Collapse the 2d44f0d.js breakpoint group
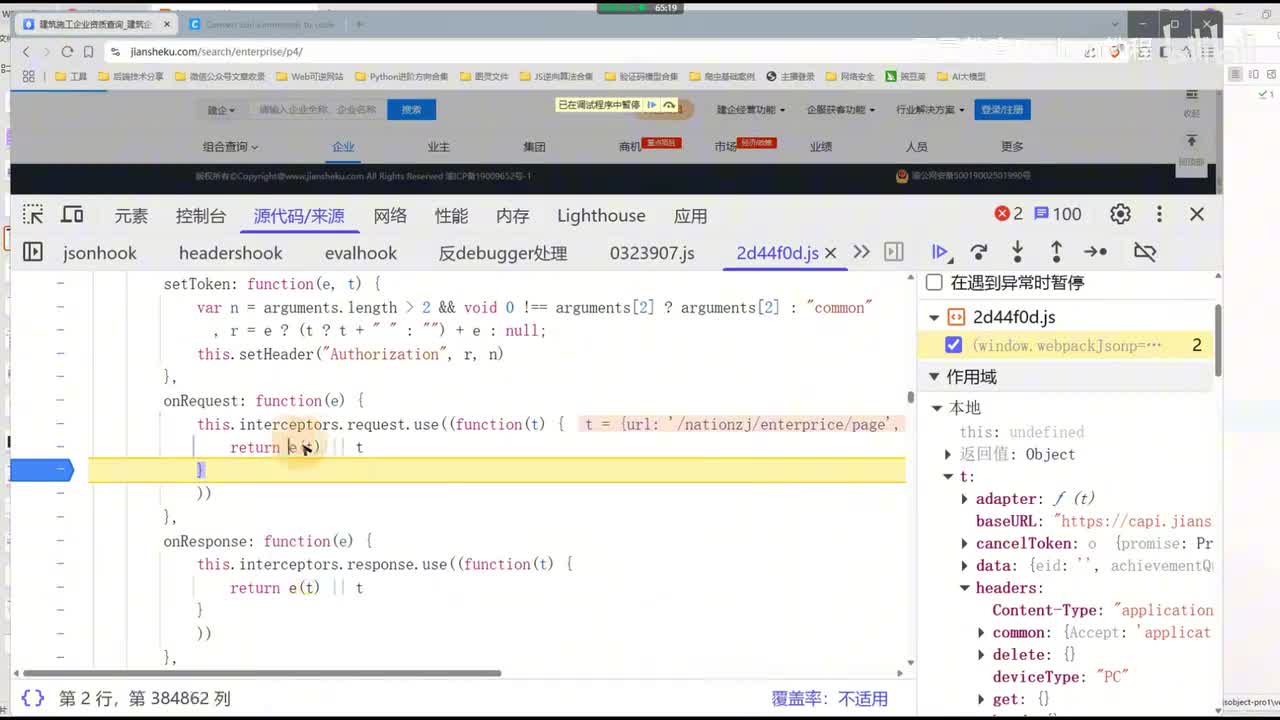The width and height of the screenshot is (1280, 720). point(934,317)
